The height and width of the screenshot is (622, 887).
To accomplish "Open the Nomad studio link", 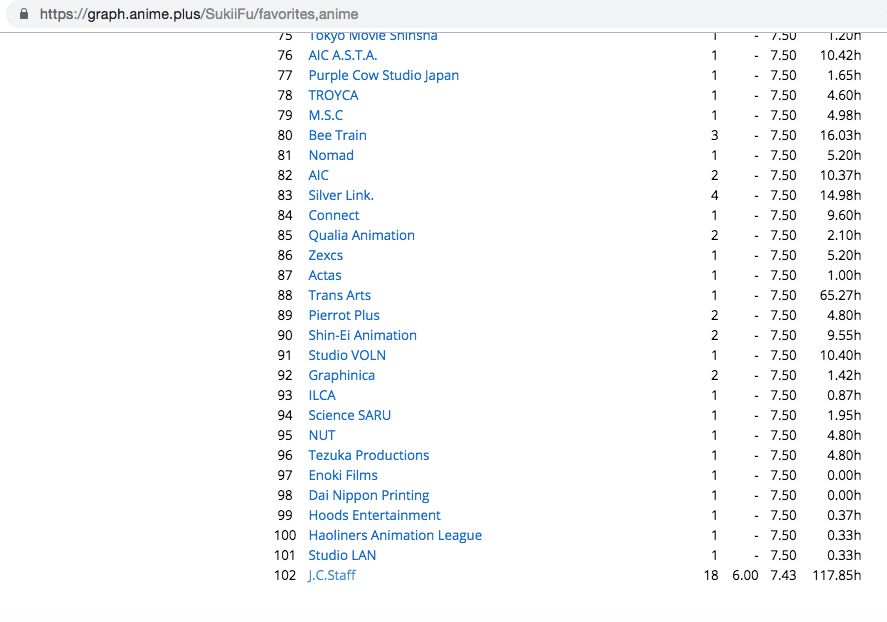I will pyautogui.click(x=331, y=155).
